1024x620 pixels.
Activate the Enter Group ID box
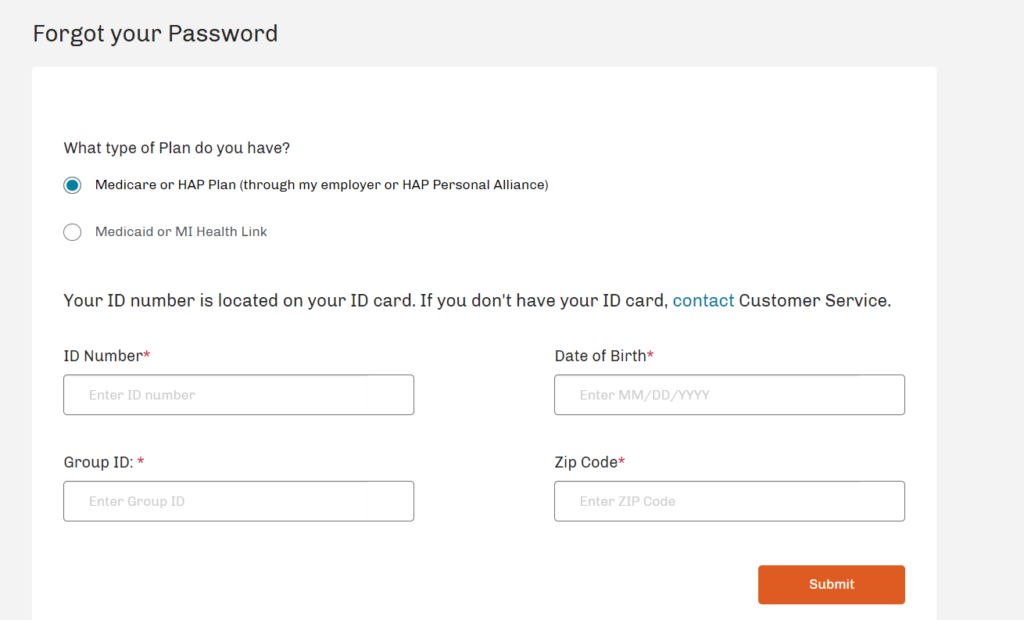click(x=238, y=501)
